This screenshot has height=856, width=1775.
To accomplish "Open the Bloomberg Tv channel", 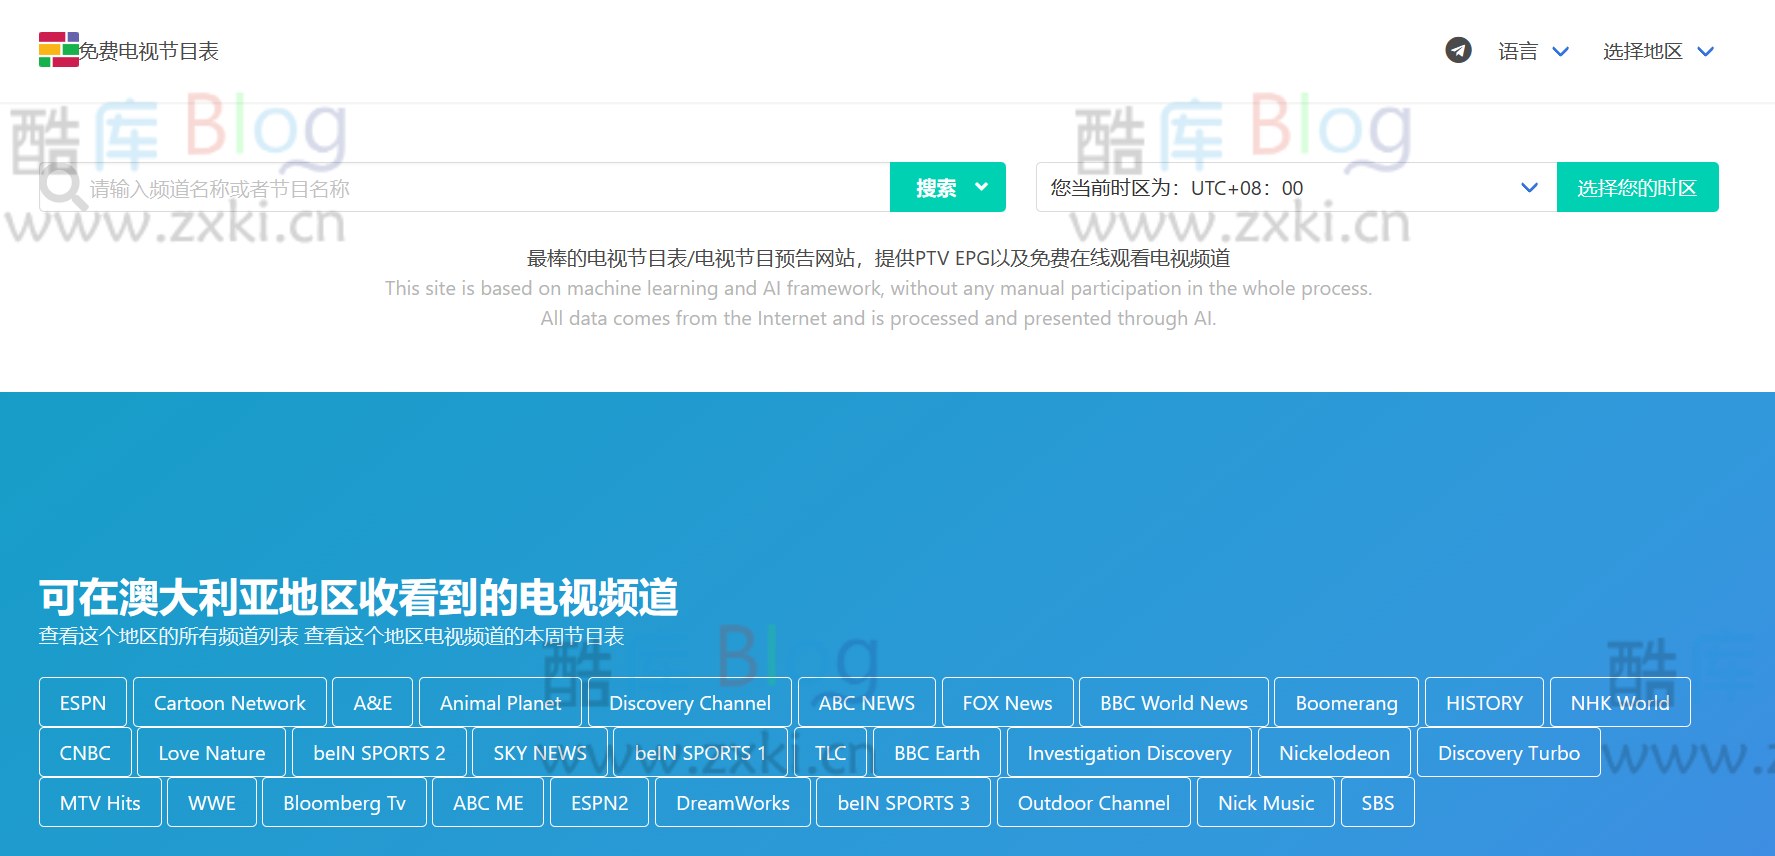I will coord(344,802).
